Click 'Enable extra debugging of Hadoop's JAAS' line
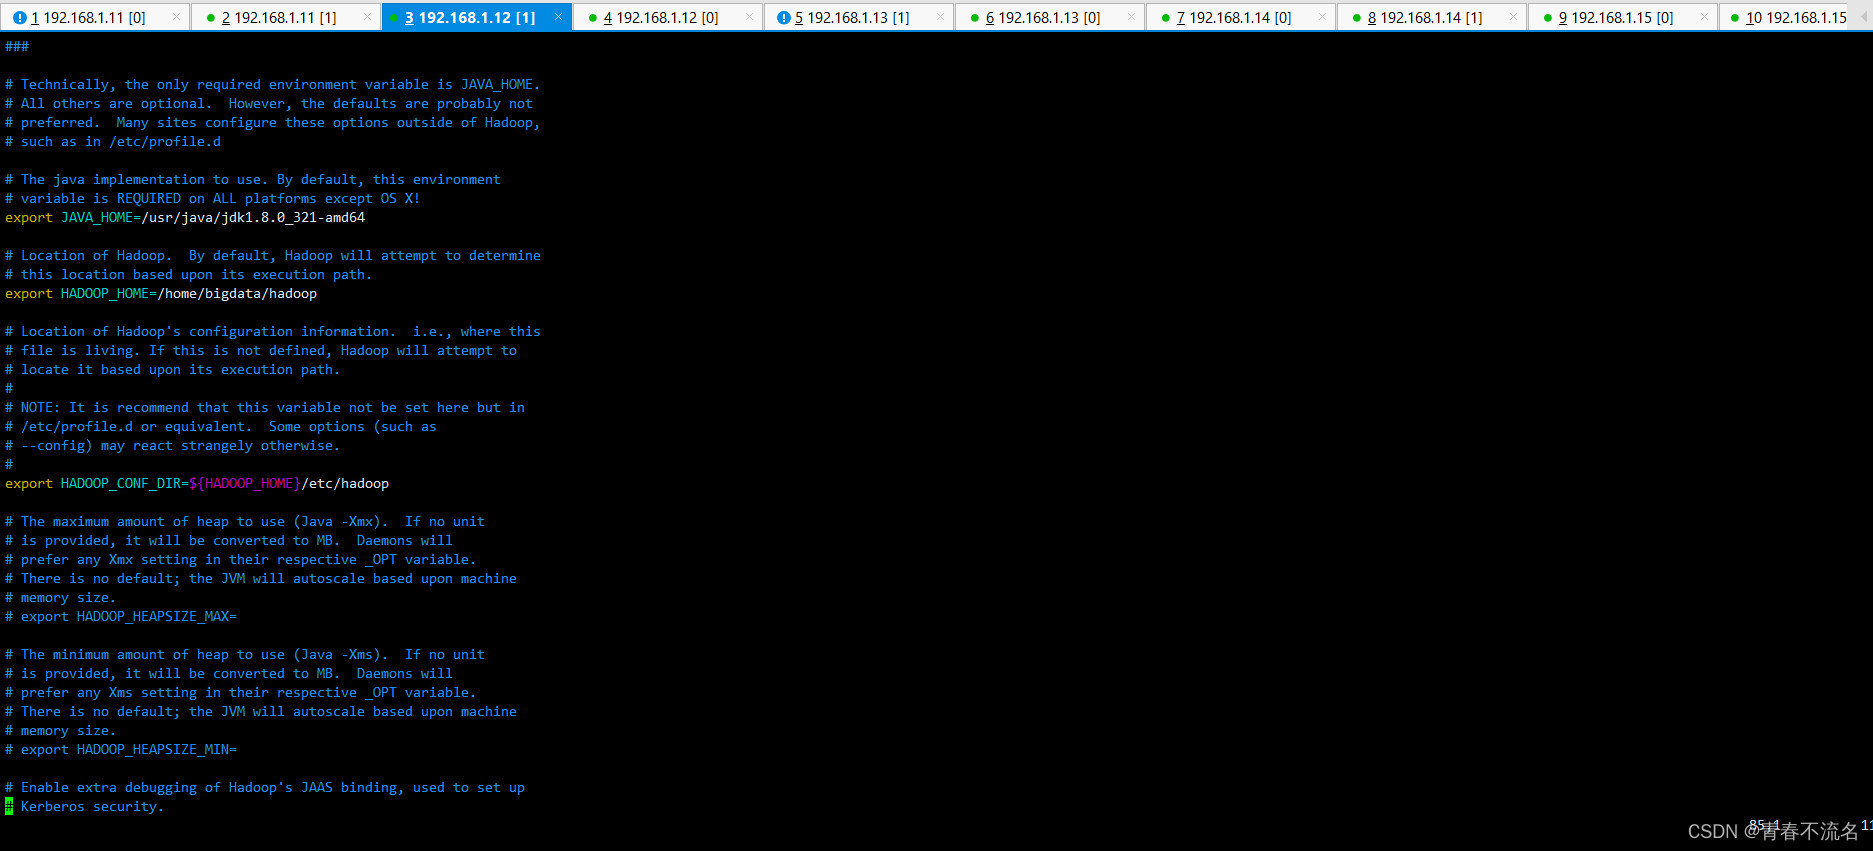 (265, 787)
